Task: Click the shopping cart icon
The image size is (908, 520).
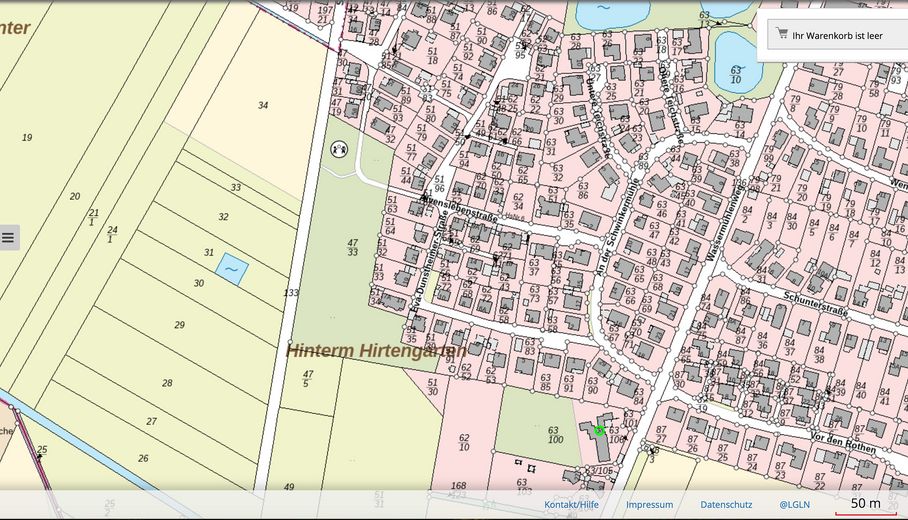Action: (x=781, y=34)
